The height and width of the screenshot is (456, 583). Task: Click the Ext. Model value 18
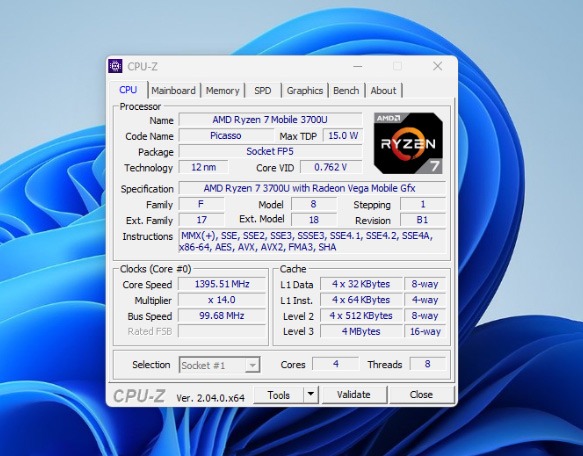pyautogui.click(x=314, y=220)
